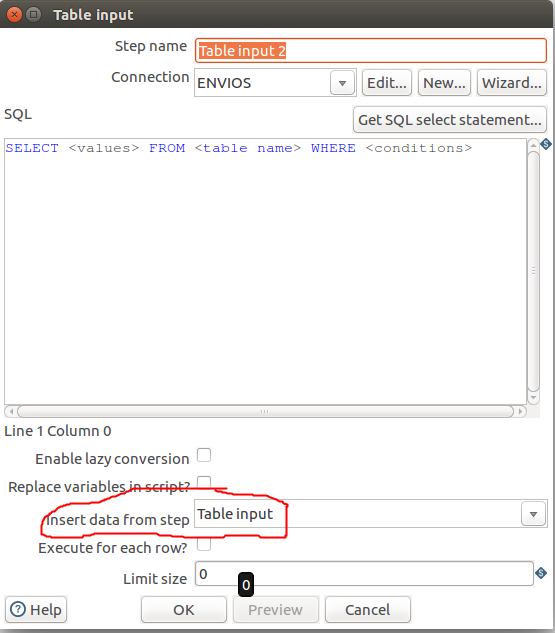Toggle Replace variables in script checkbox
This screenshot has width=555, height=633.
pos(204,482)
